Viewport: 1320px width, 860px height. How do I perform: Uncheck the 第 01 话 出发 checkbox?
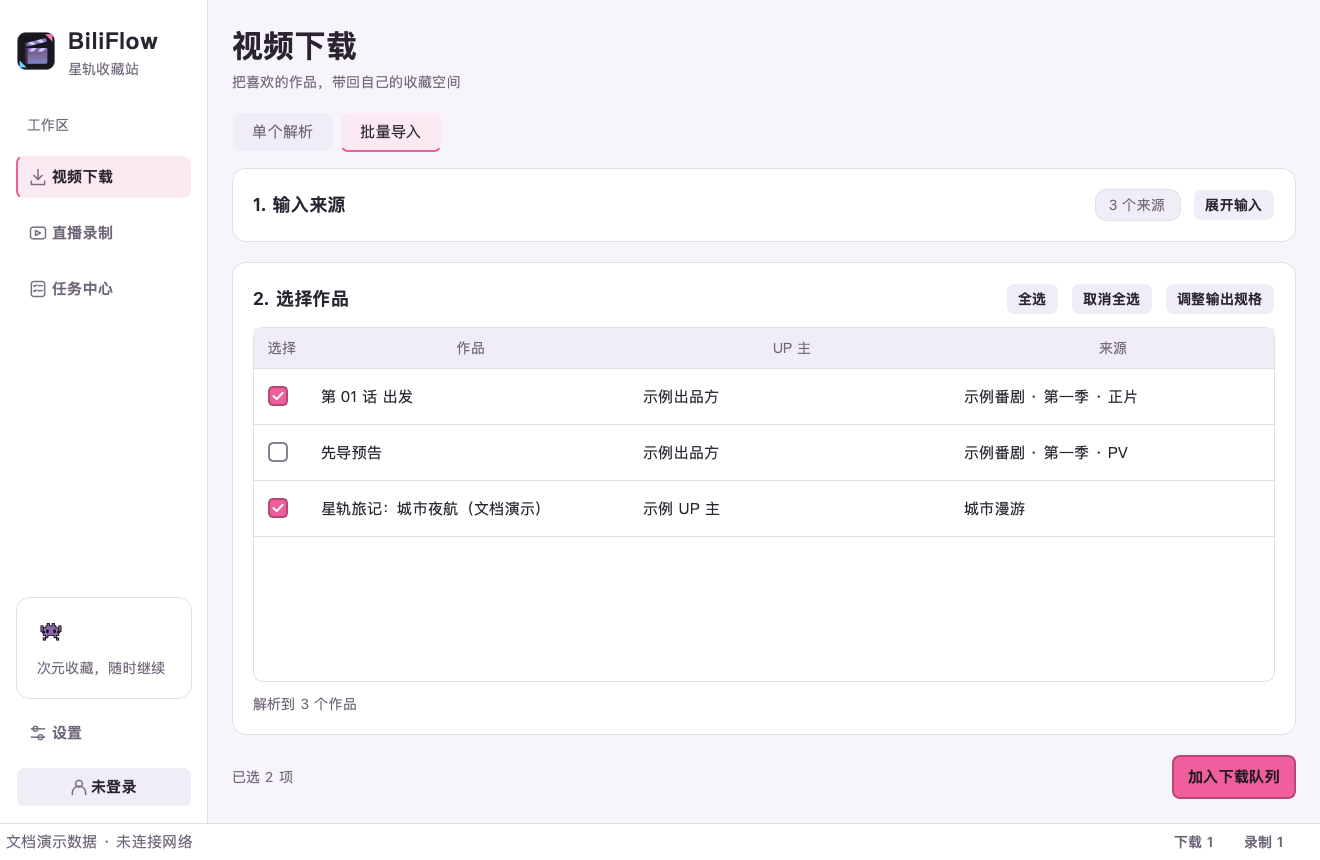(x=278, y=396)
